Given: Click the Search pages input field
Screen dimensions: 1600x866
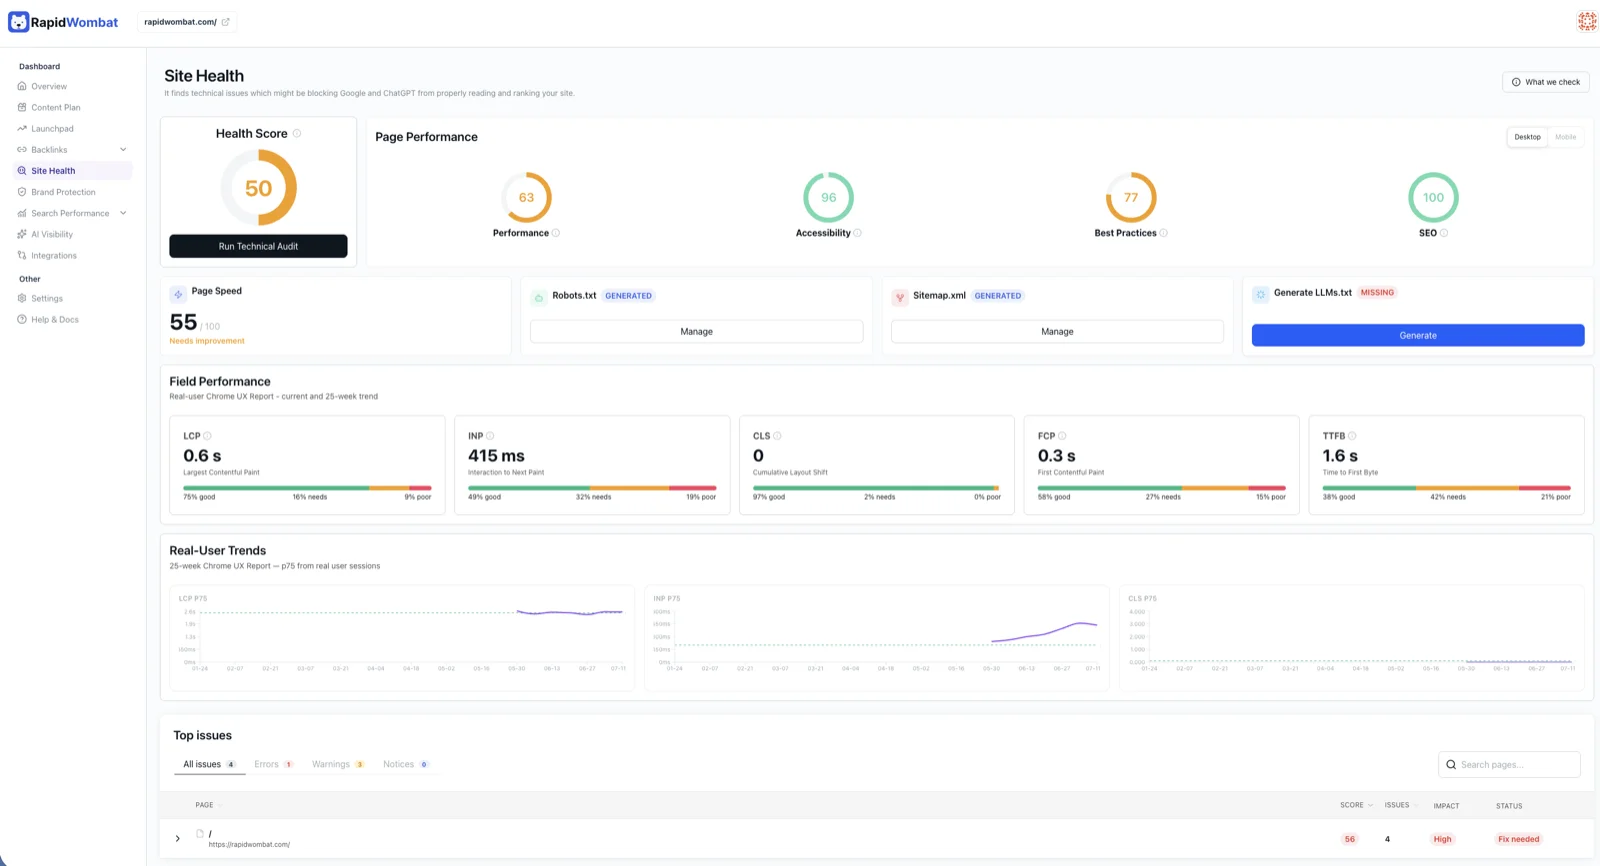Looking at the screenshot, I should pos(1509,764).
